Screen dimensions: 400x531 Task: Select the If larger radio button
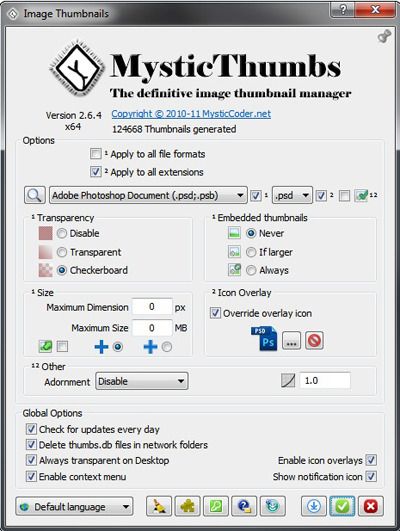click(251, 252)
